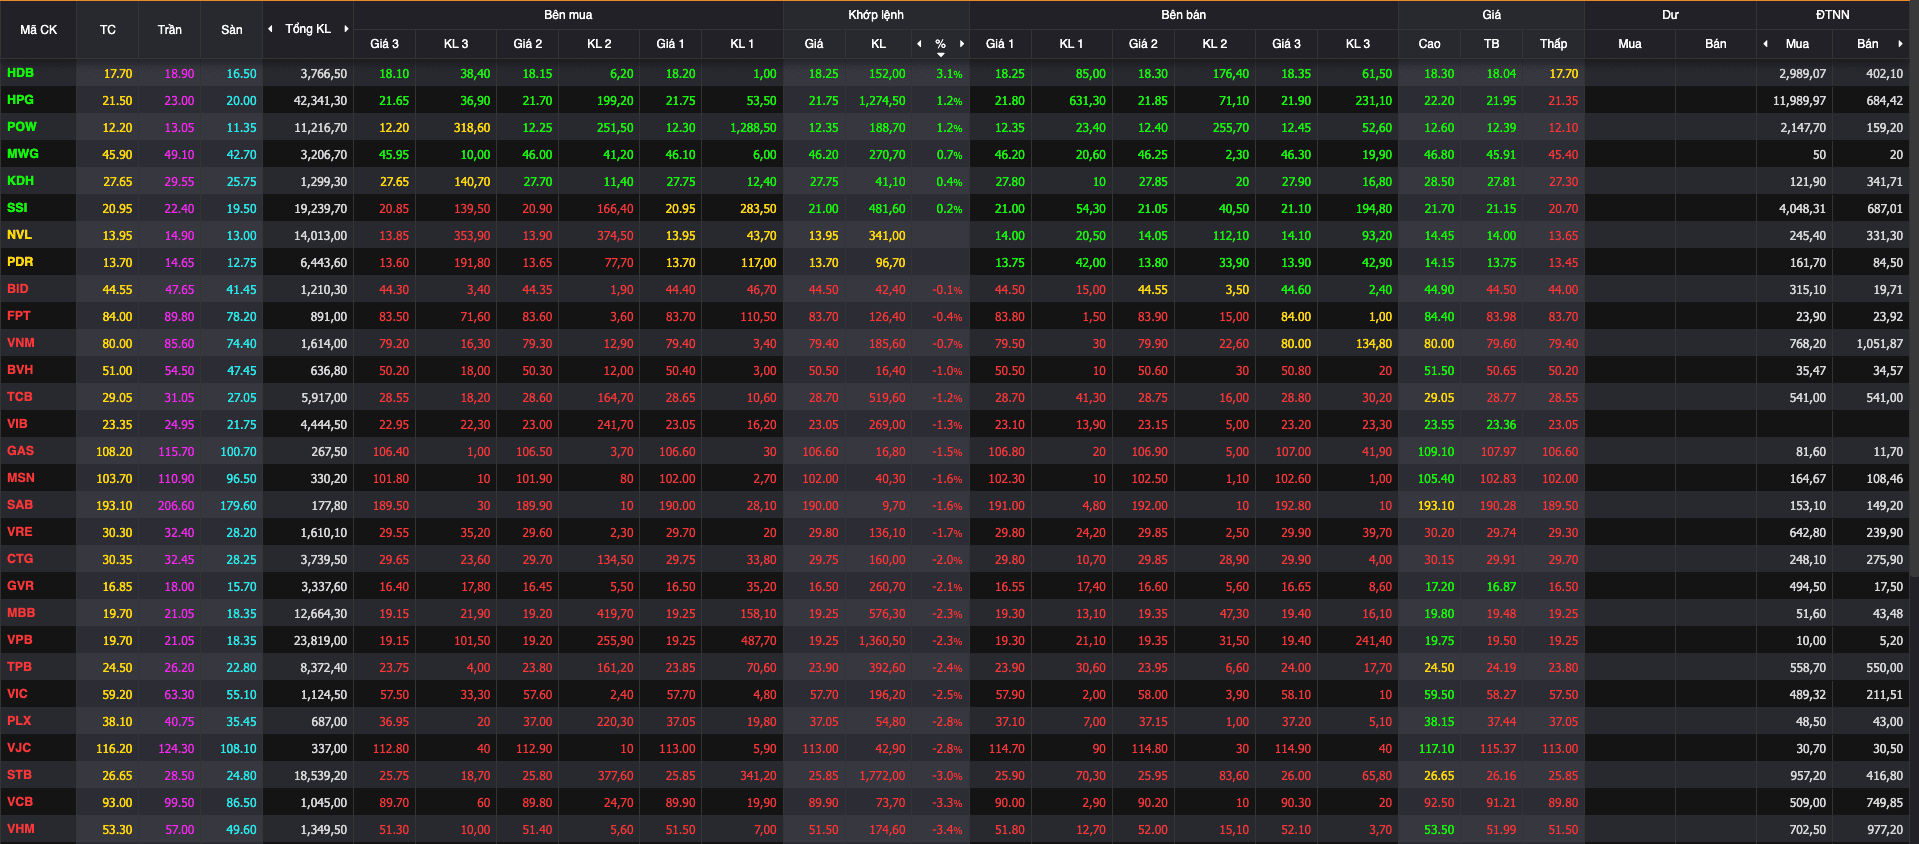Open stock symbol GVR
This screenshot has width=1919, height=844.
click(20, 586)
